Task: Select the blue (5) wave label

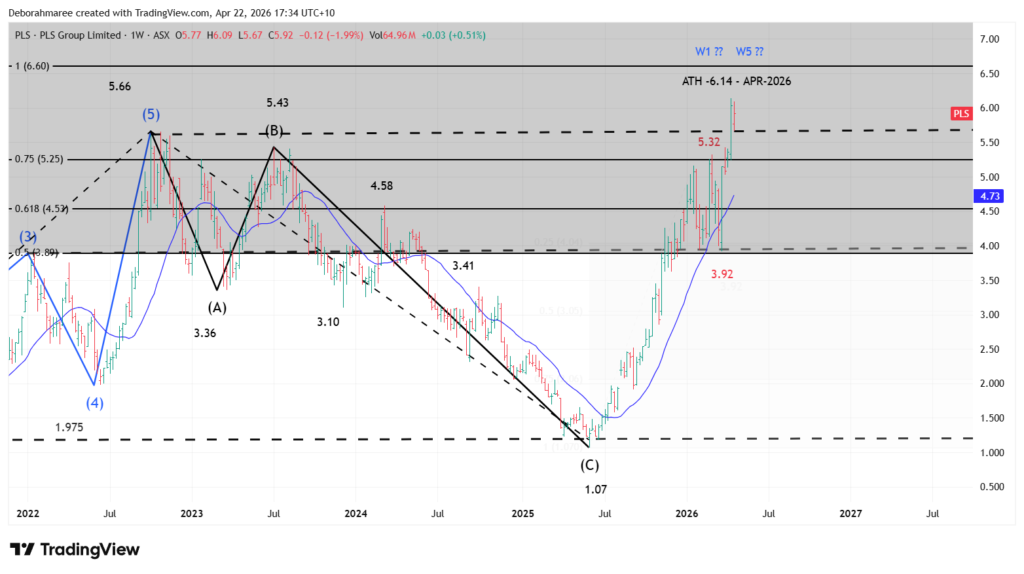Action: click(x=150, y=114)
